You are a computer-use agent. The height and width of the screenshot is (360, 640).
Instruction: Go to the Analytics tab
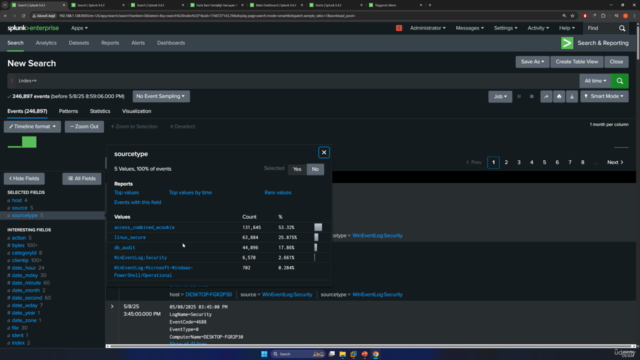pyautogui.click(x=46, y=43)
